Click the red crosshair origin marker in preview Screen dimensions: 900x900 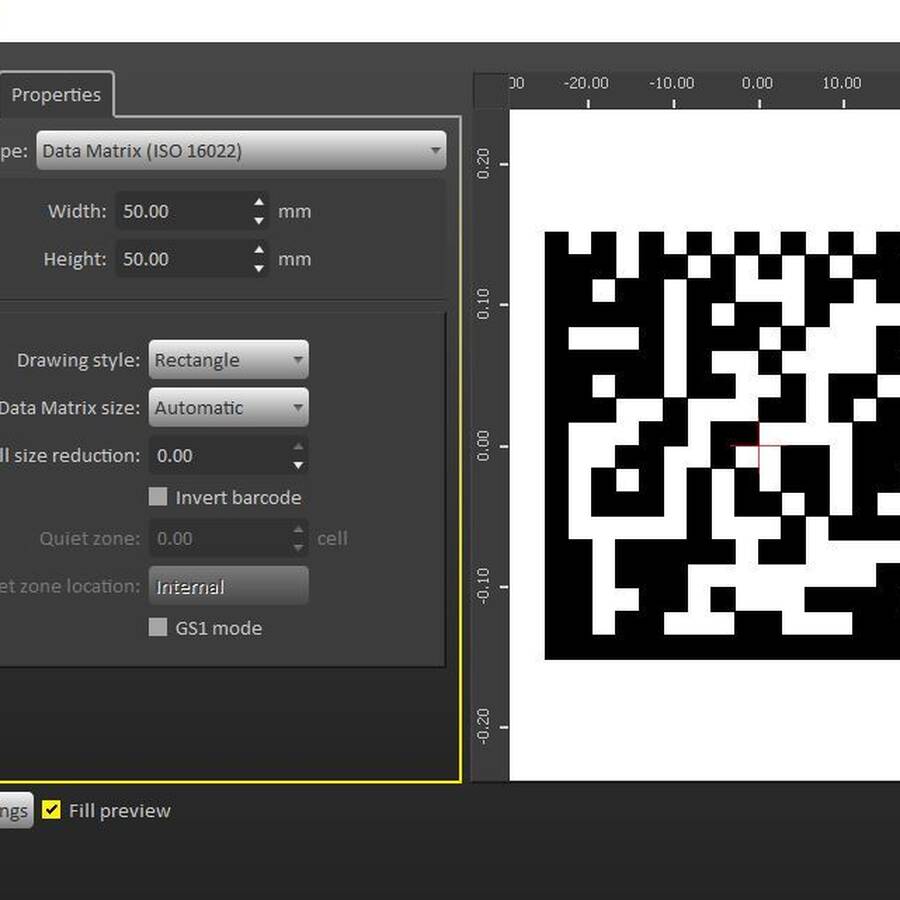tap(759, 445)
